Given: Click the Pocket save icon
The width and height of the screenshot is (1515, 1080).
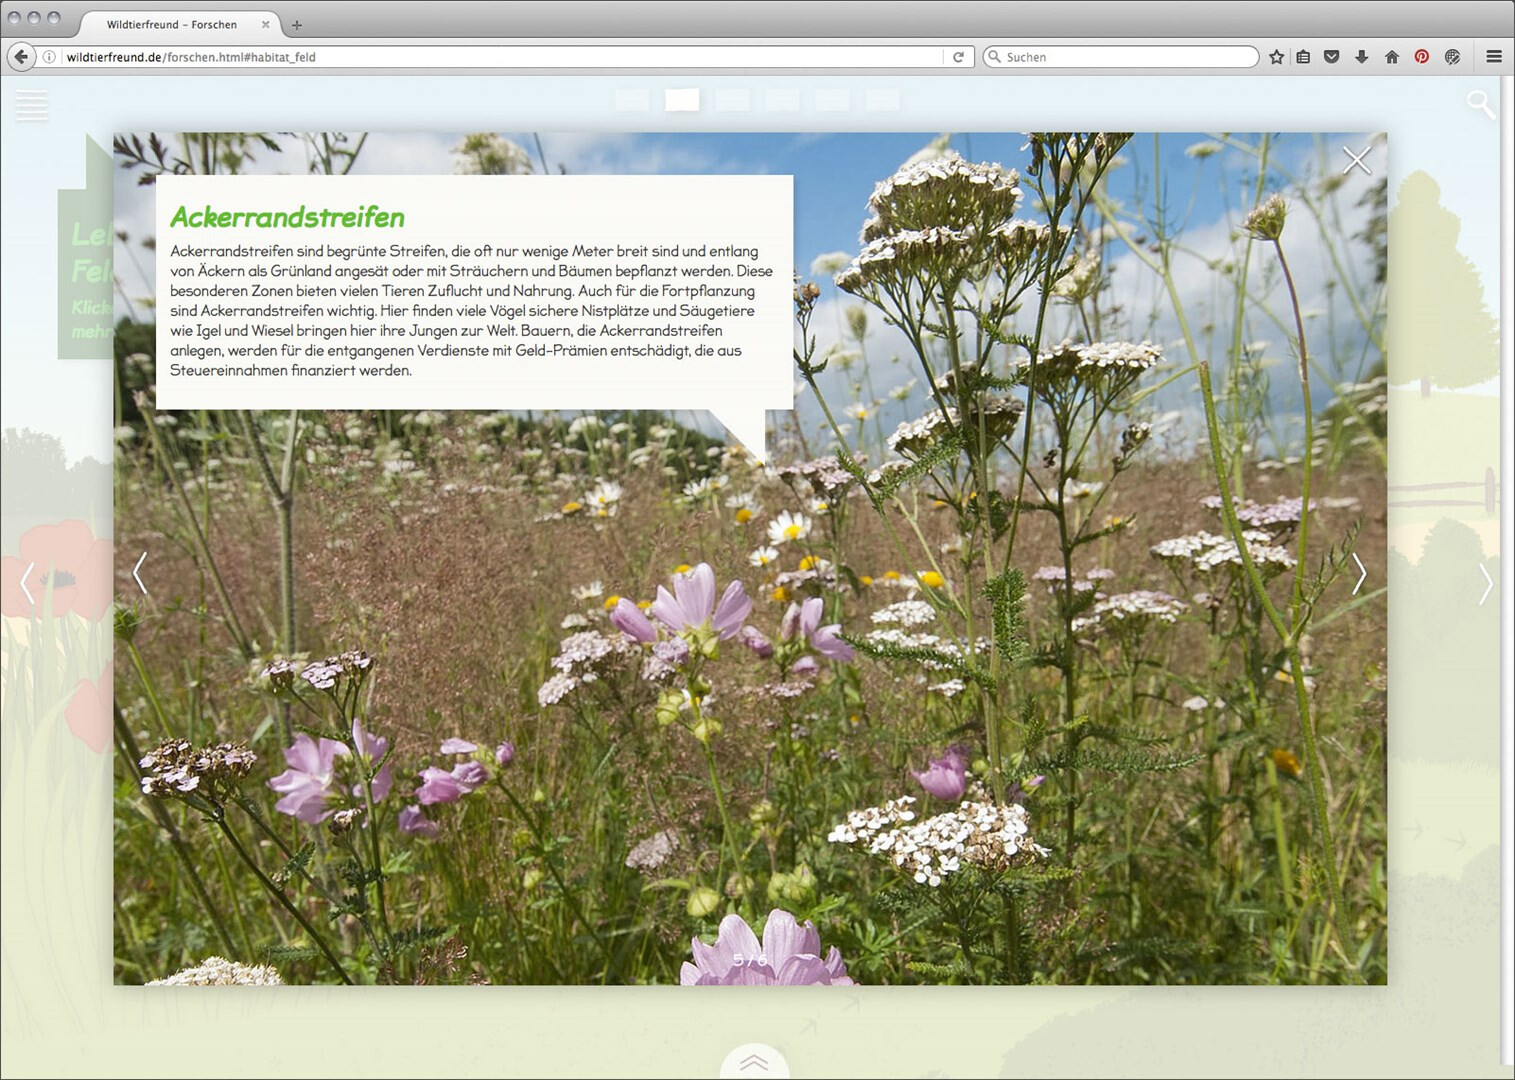Looking at the screenshot, I should click(1331, 57).
